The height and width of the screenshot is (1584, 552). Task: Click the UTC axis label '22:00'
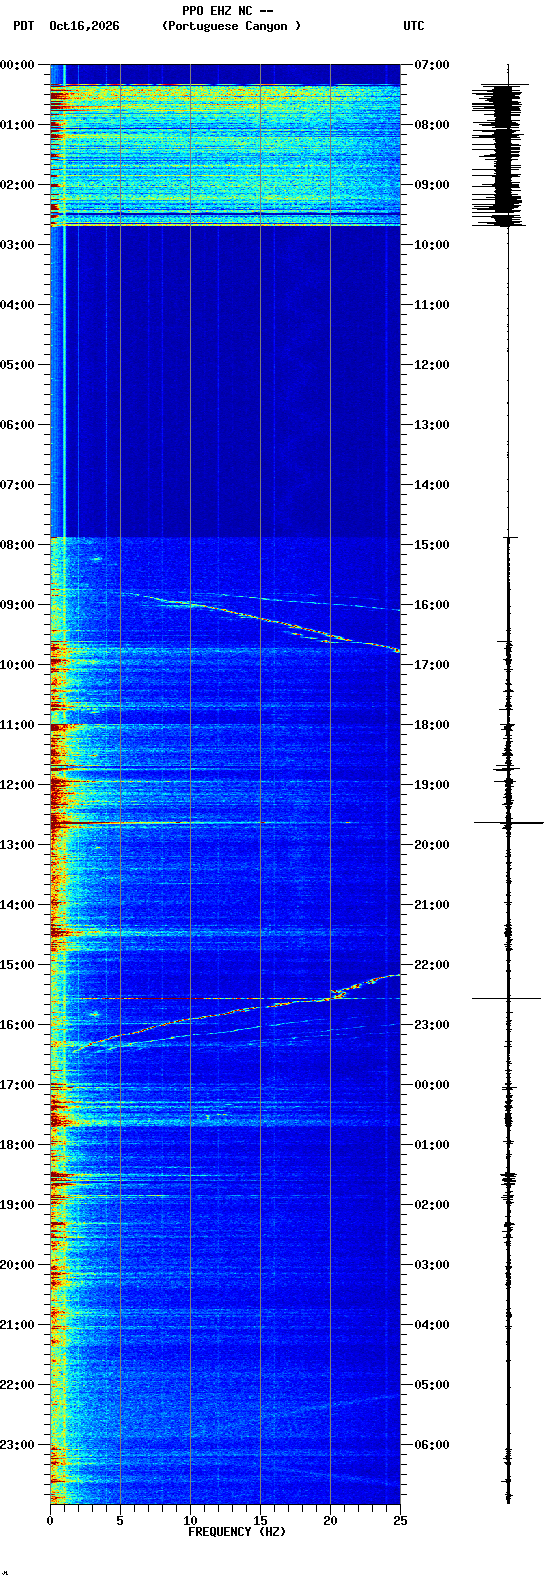(x=432, y=965)
